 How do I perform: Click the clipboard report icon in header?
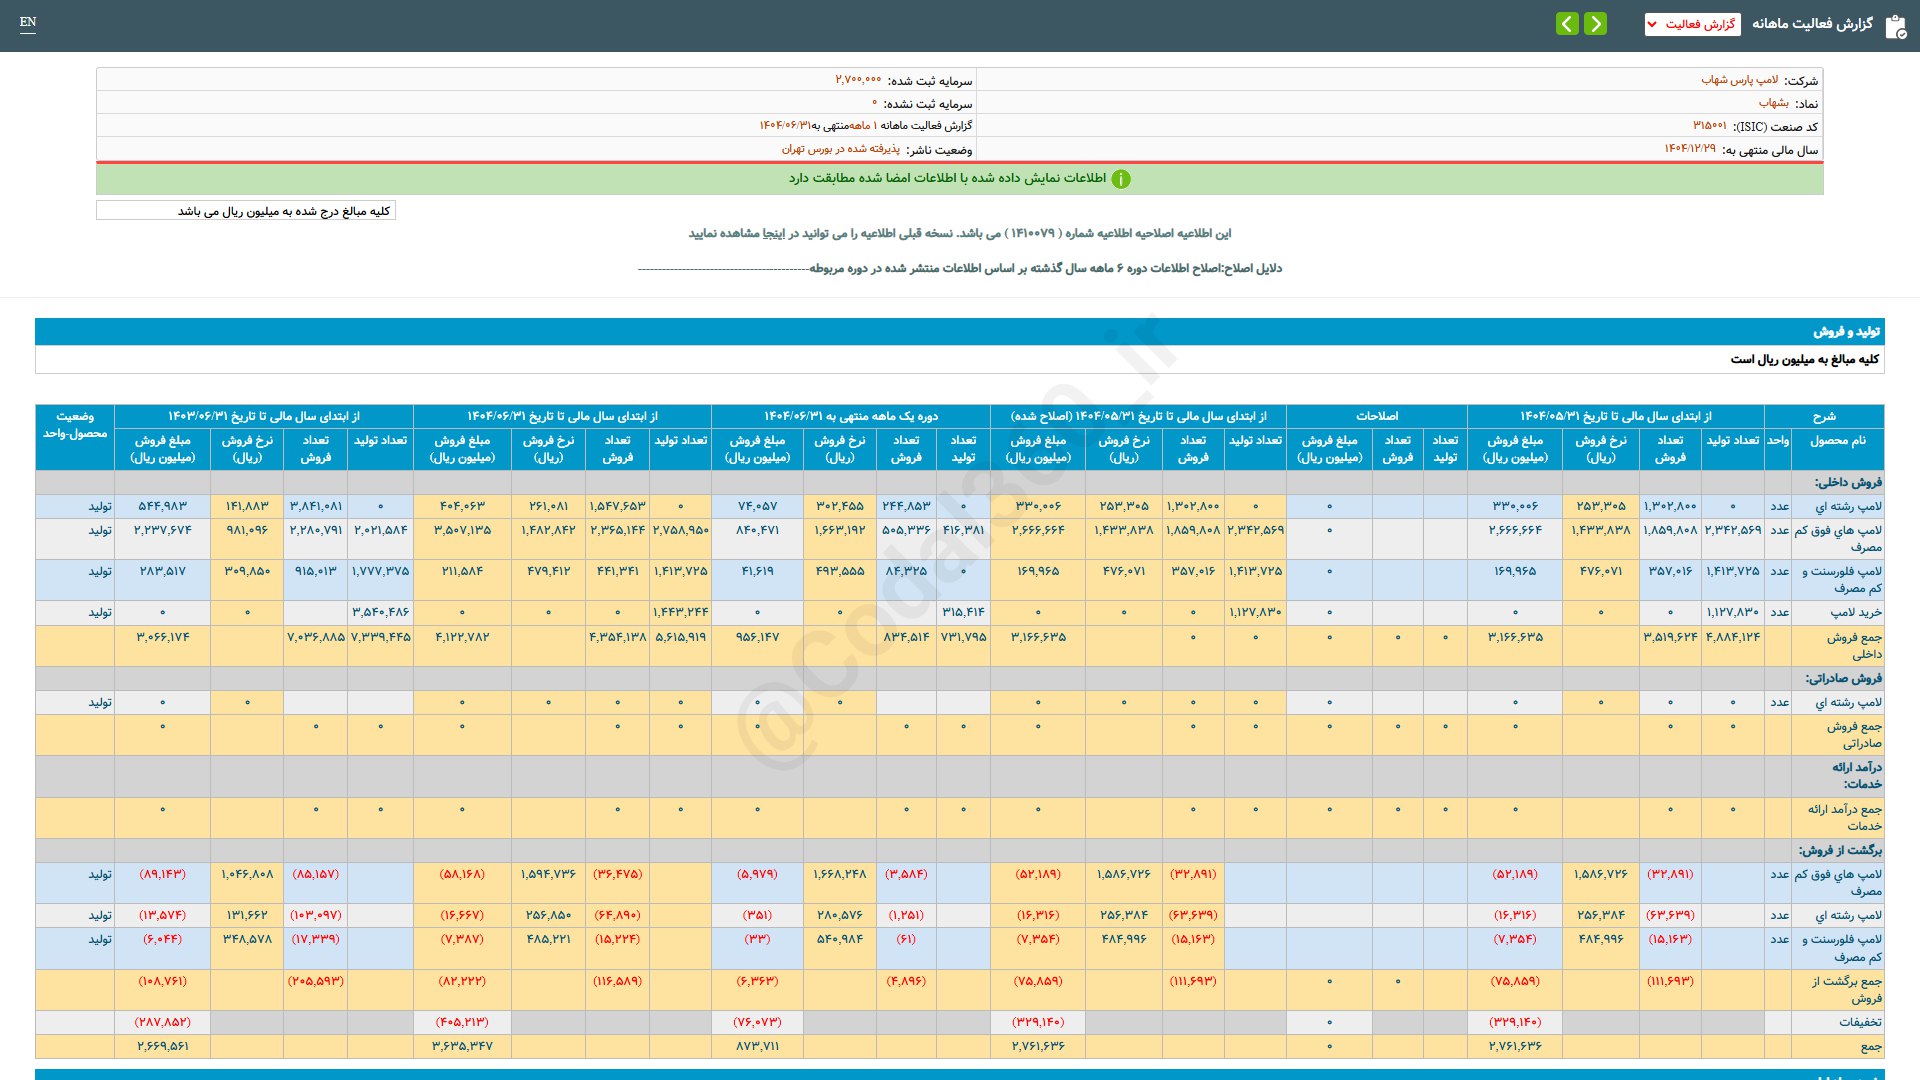point(1895,26)
